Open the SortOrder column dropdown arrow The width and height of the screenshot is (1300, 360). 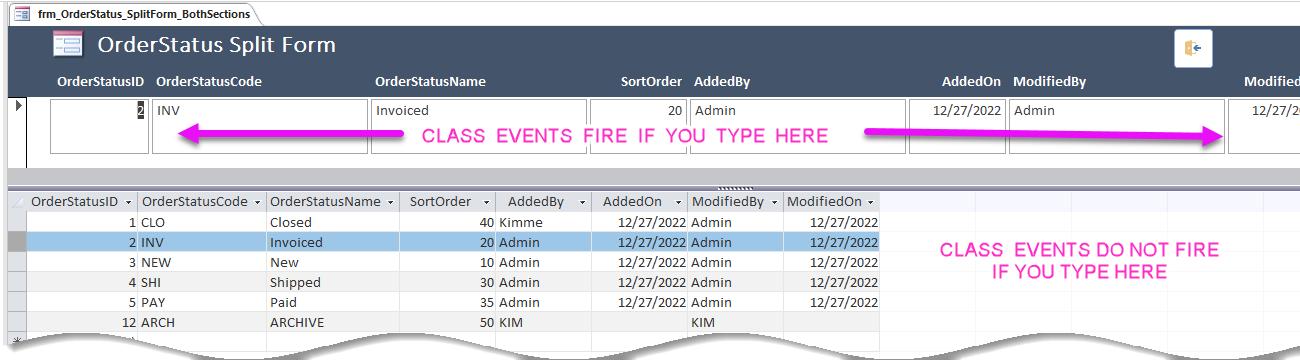click(485, 202)
